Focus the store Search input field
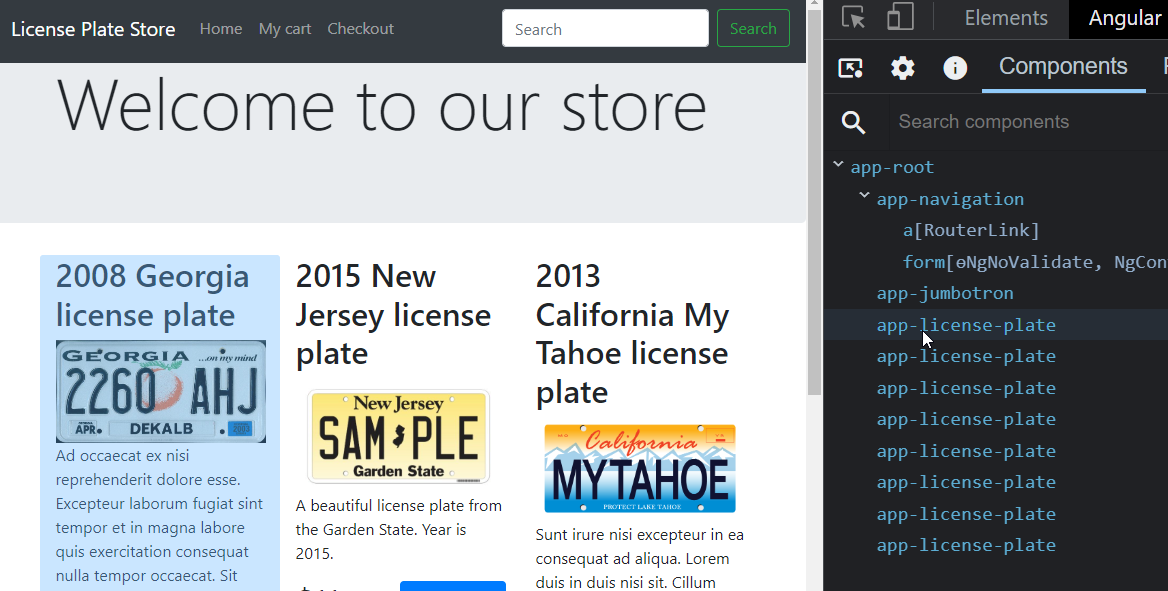Viewport: 1168px width, 591px height. pos(606,28)
